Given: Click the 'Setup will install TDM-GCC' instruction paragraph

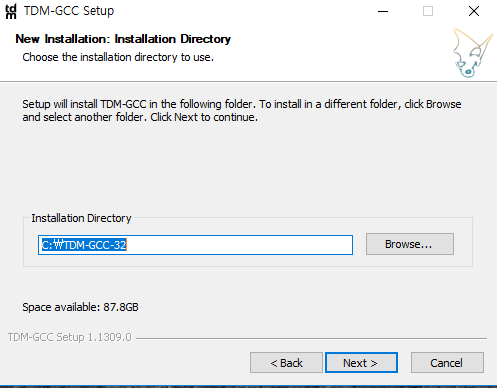Looking at the screenshot, I should (x=242, y=111).
